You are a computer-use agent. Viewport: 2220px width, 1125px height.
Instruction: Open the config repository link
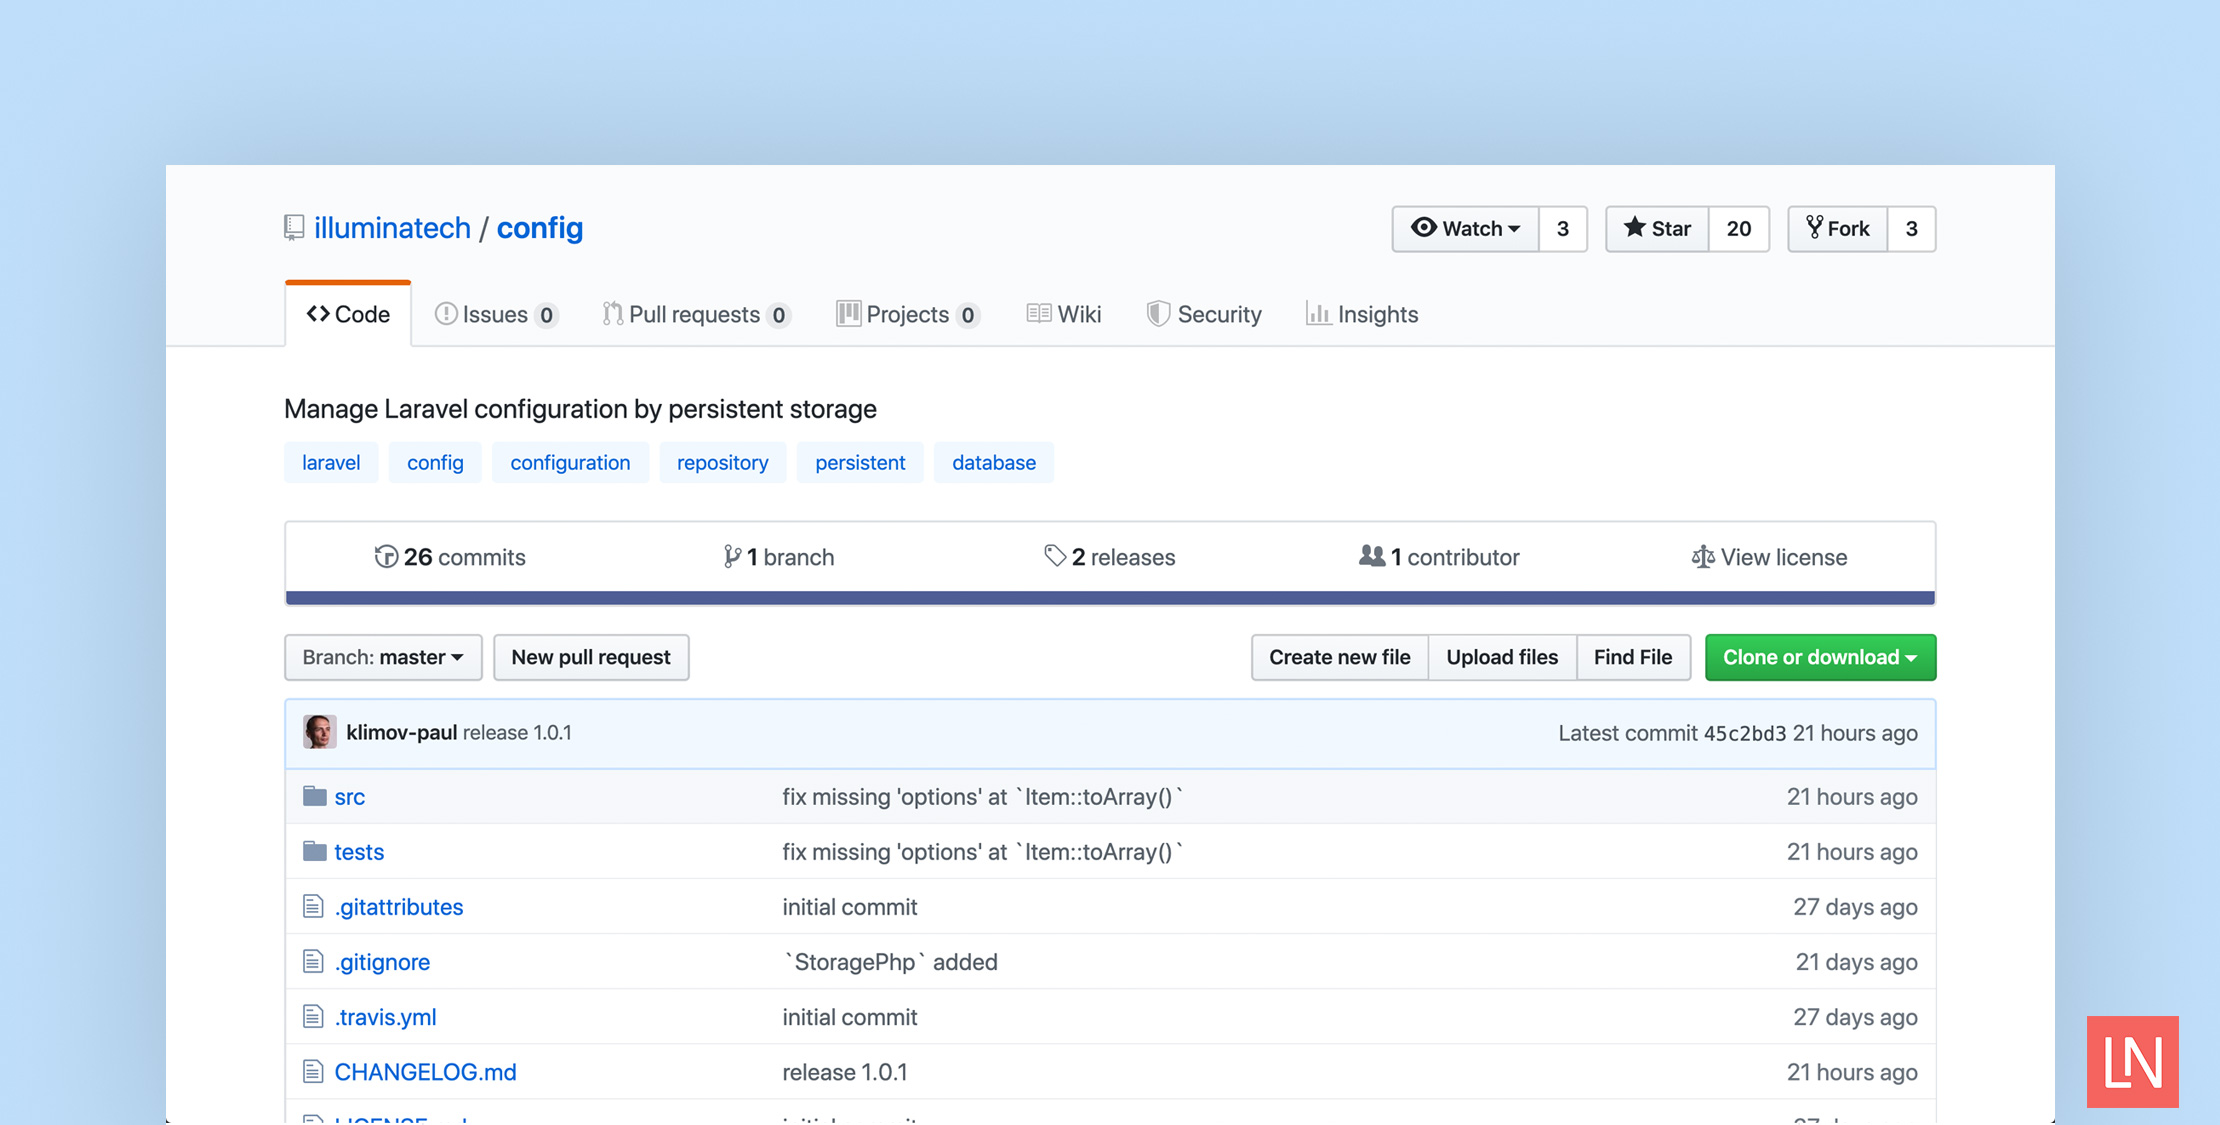point(540,228)
